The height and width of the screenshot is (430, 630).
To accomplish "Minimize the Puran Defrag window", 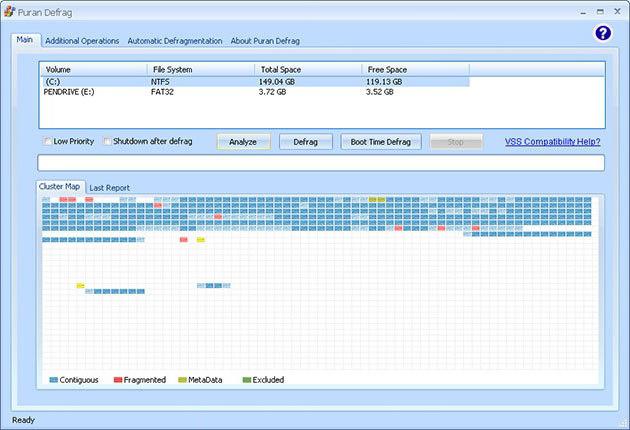I will pos(583,12).
